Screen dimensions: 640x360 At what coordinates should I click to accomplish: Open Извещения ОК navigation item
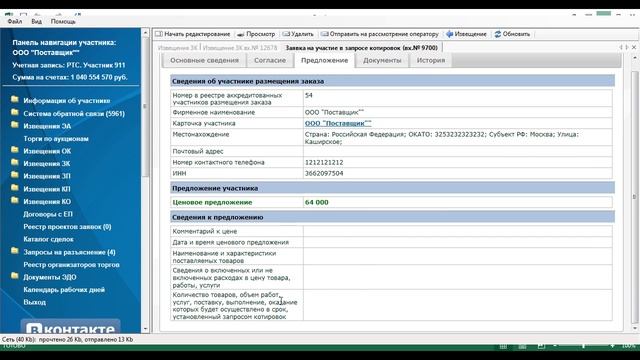pos(47,151)
